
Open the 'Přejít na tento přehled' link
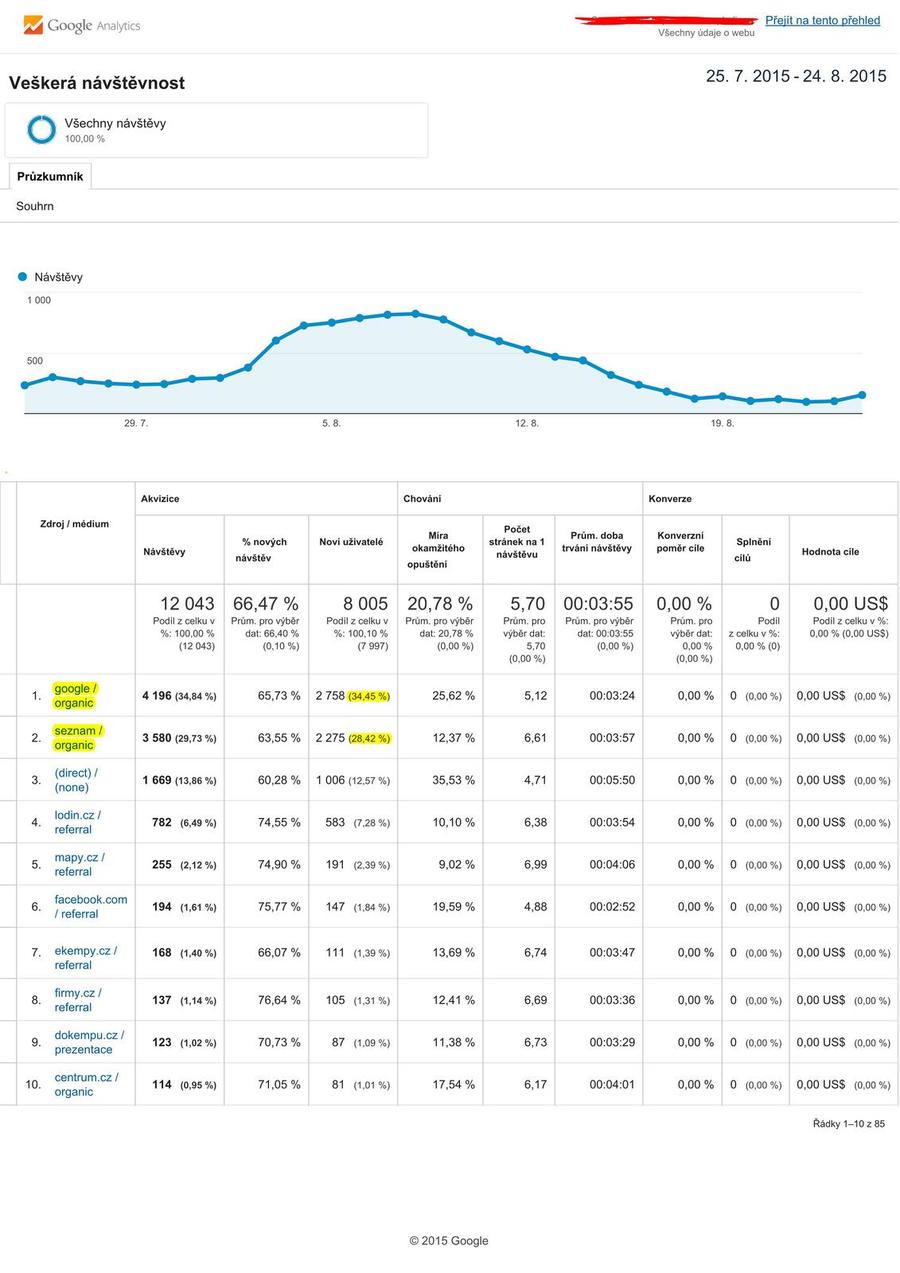coord(823,20)
